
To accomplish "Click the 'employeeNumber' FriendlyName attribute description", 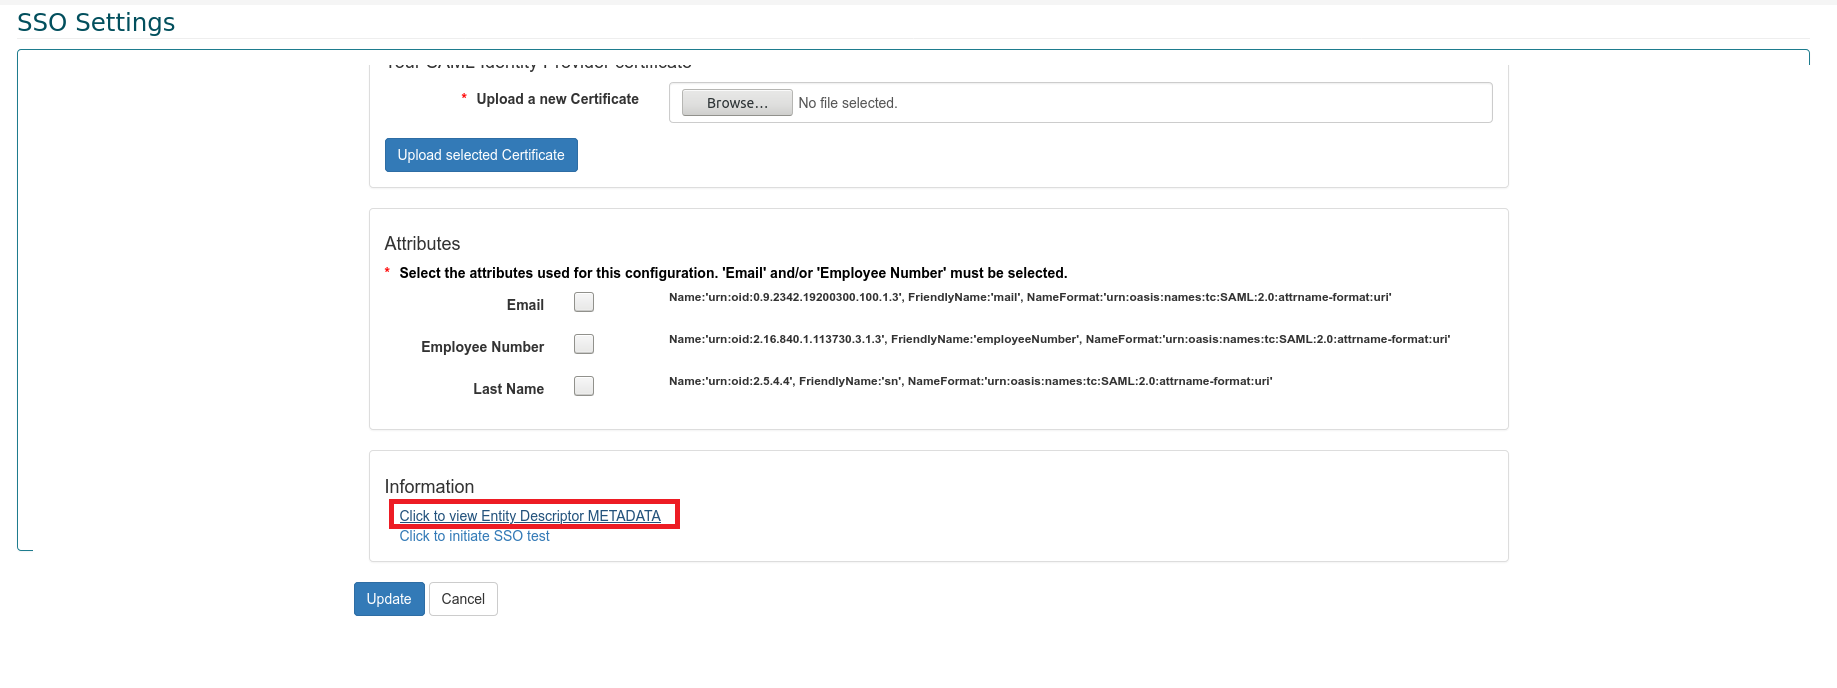I will [x=1059, y=339].
